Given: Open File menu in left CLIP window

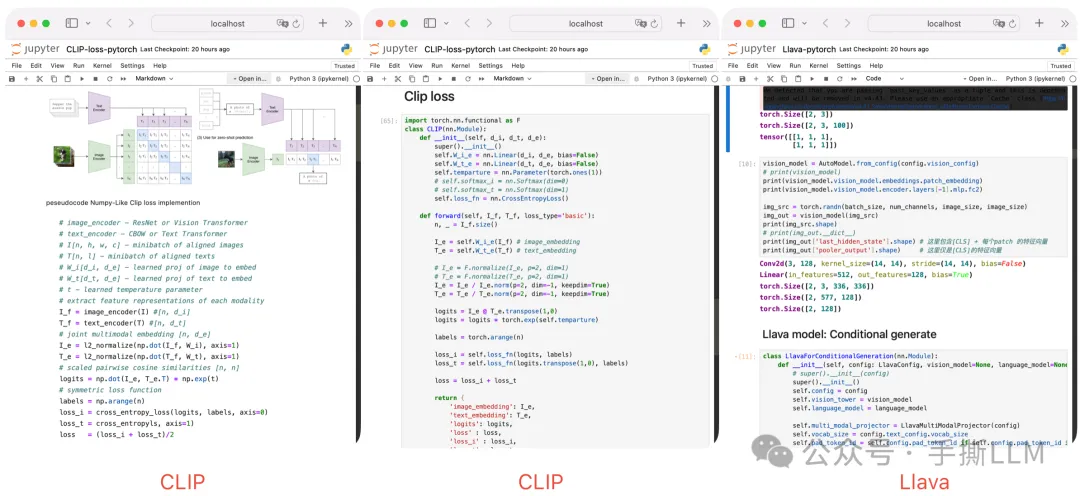Looking at the screenshot, I should pyautogui.click(x=17, y=65).
